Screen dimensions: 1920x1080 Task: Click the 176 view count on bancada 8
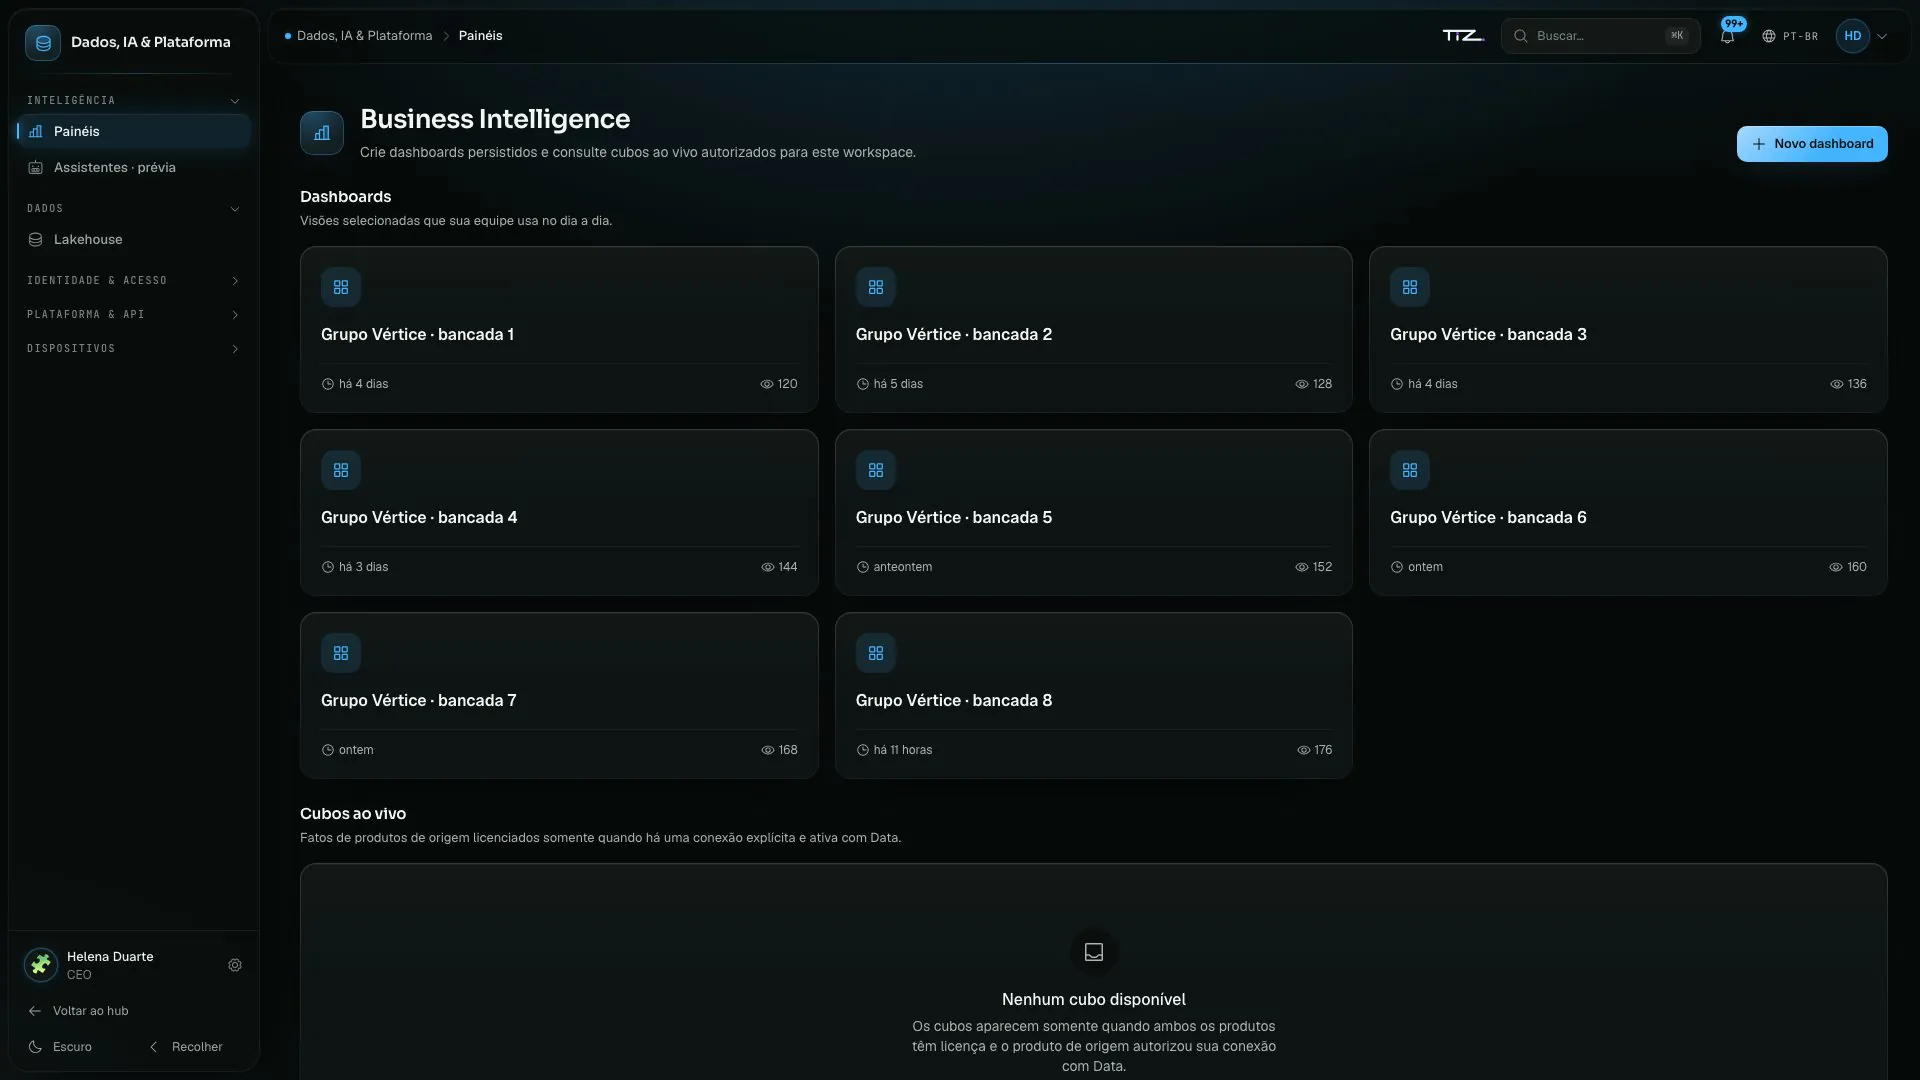click(1323, 750)
